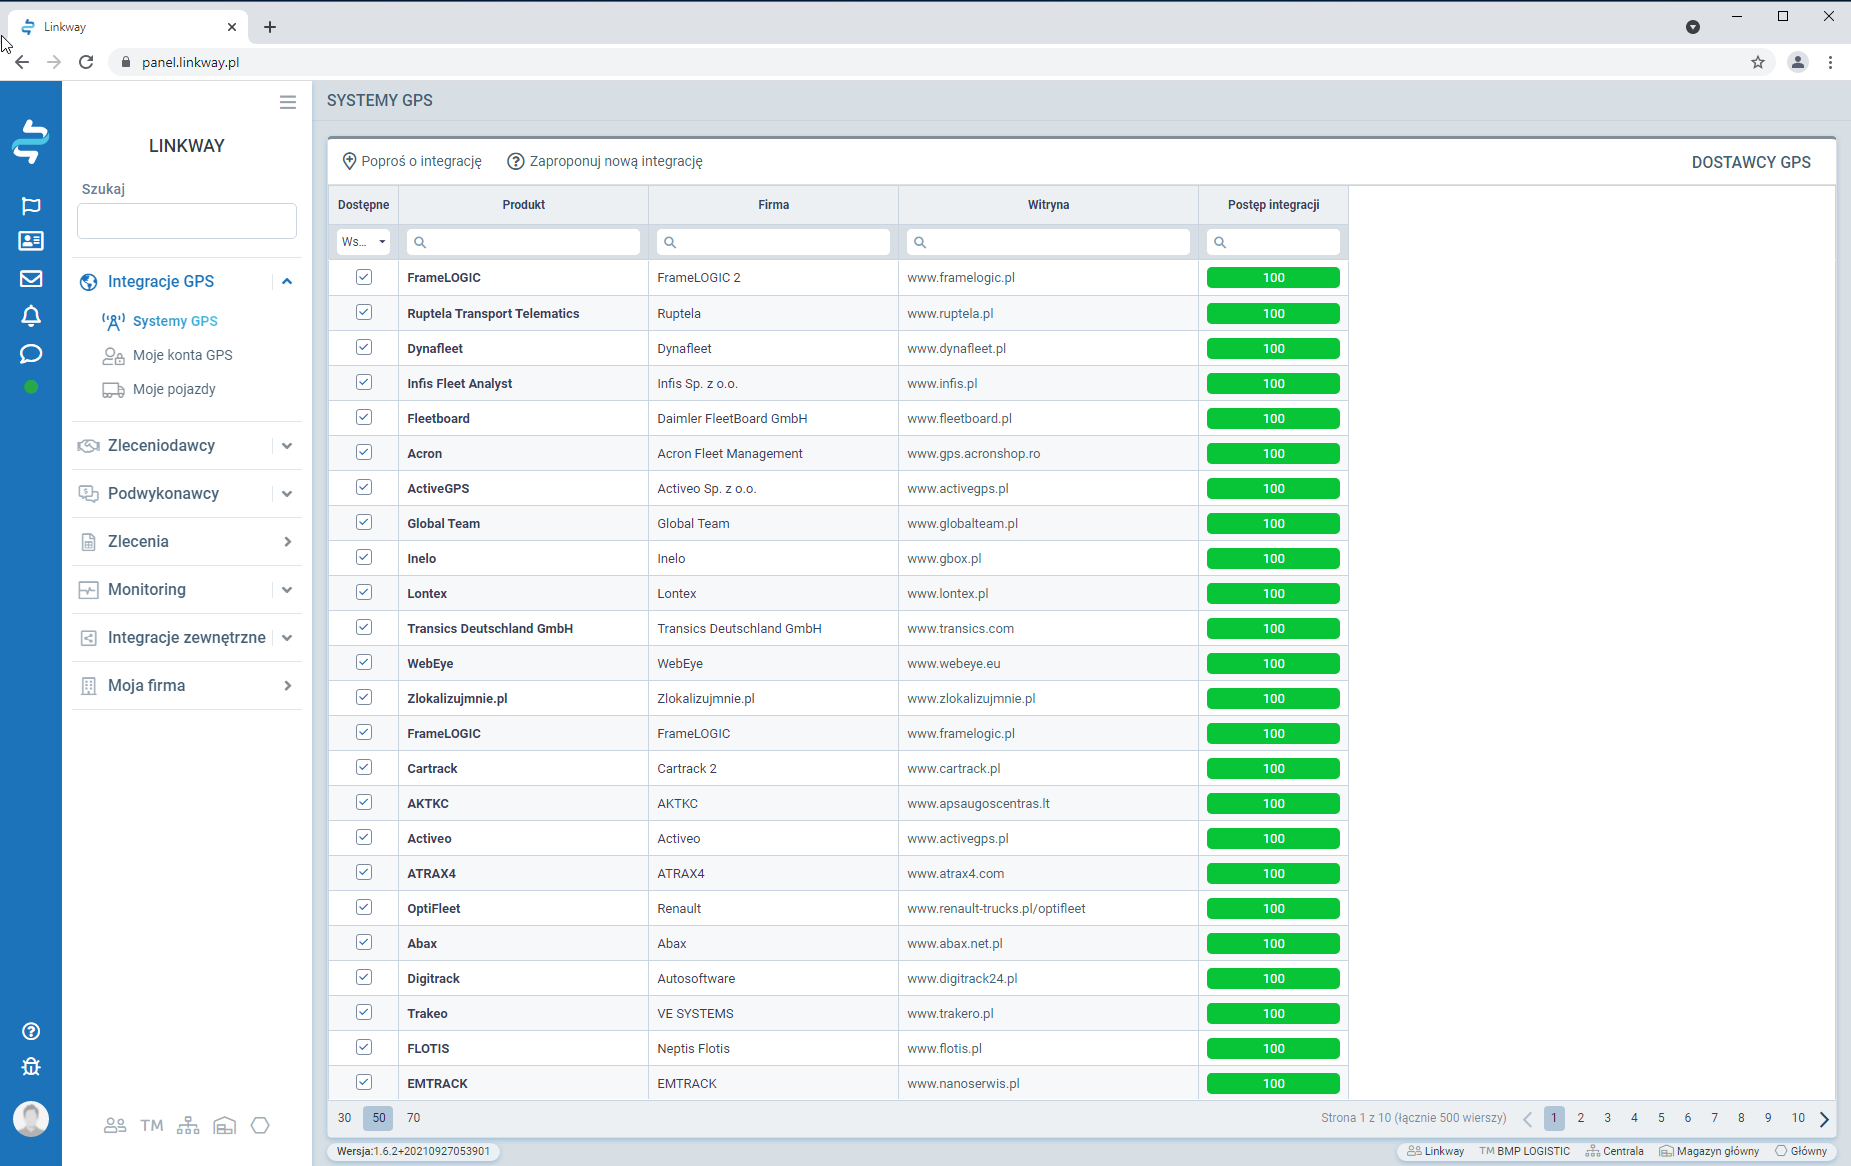Sort by Postęp integracji column header

[1273, 205]
